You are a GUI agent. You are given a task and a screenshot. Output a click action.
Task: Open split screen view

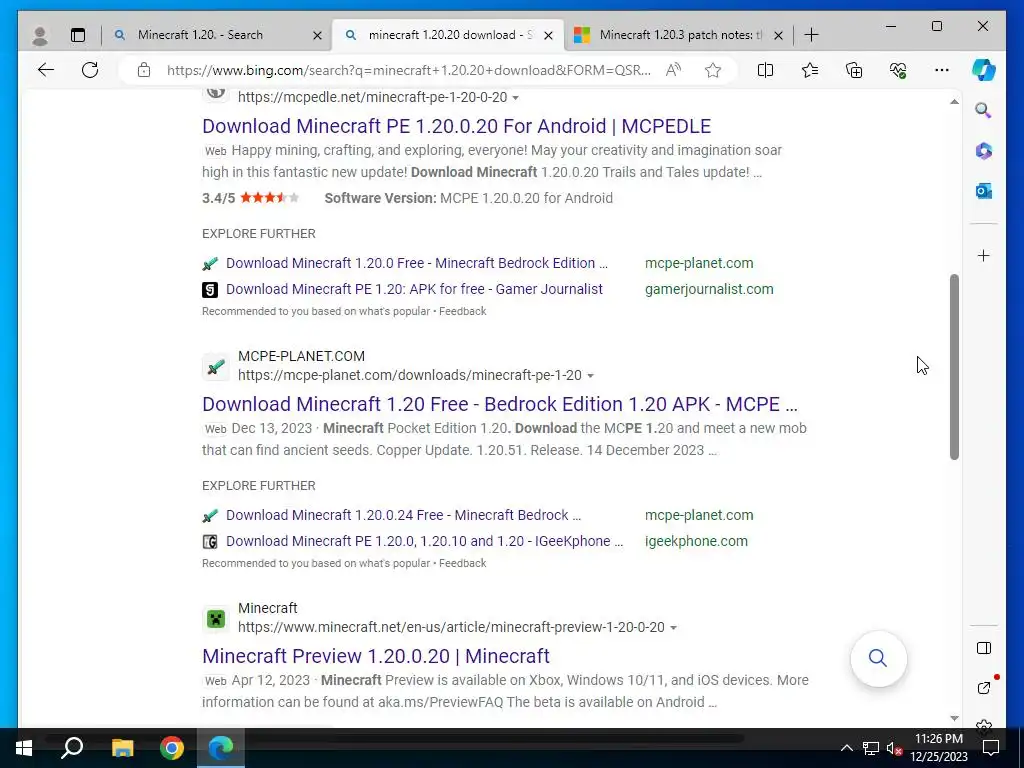tap(765, 70)
